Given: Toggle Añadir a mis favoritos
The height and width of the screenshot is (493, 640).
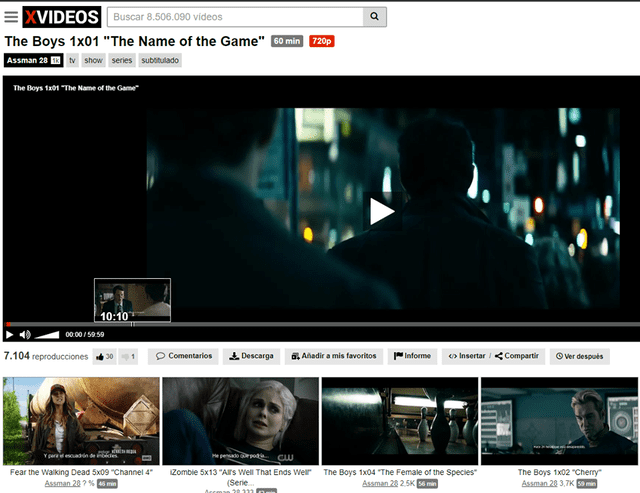Looking at the screenshot, I should [x=334, y=356].
